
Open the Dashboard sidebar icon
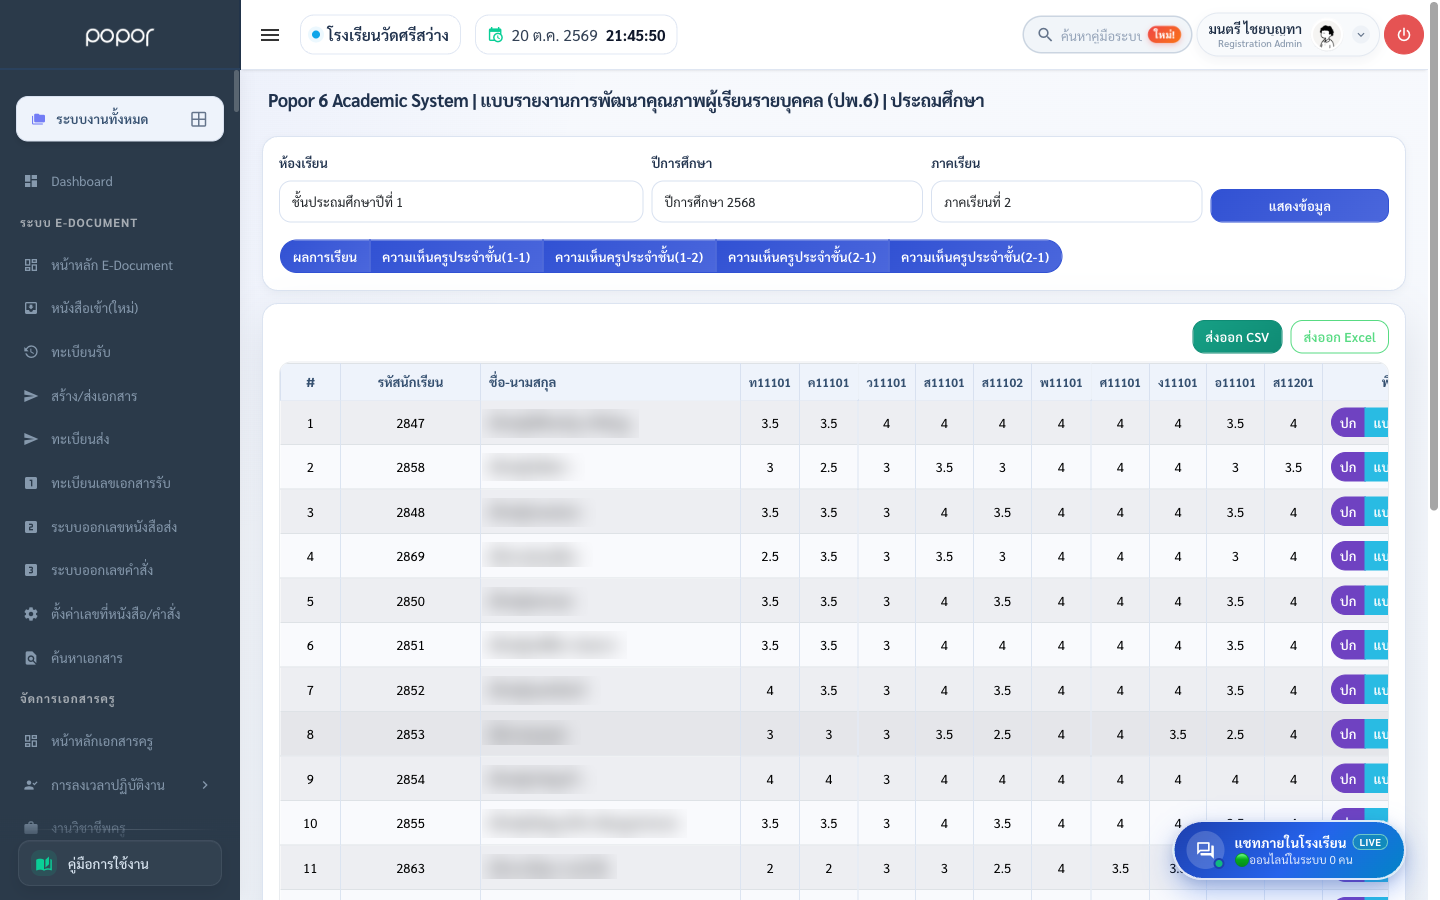tap(31, 181)
